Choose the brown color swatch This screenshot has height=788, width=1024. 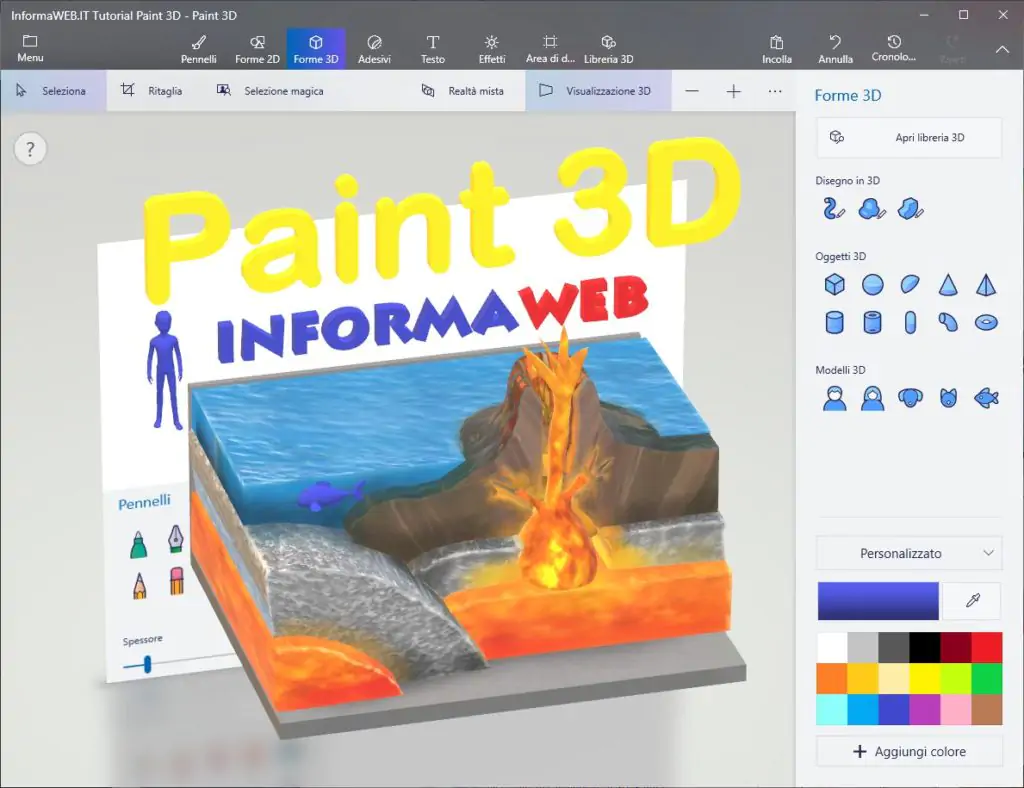987,709
